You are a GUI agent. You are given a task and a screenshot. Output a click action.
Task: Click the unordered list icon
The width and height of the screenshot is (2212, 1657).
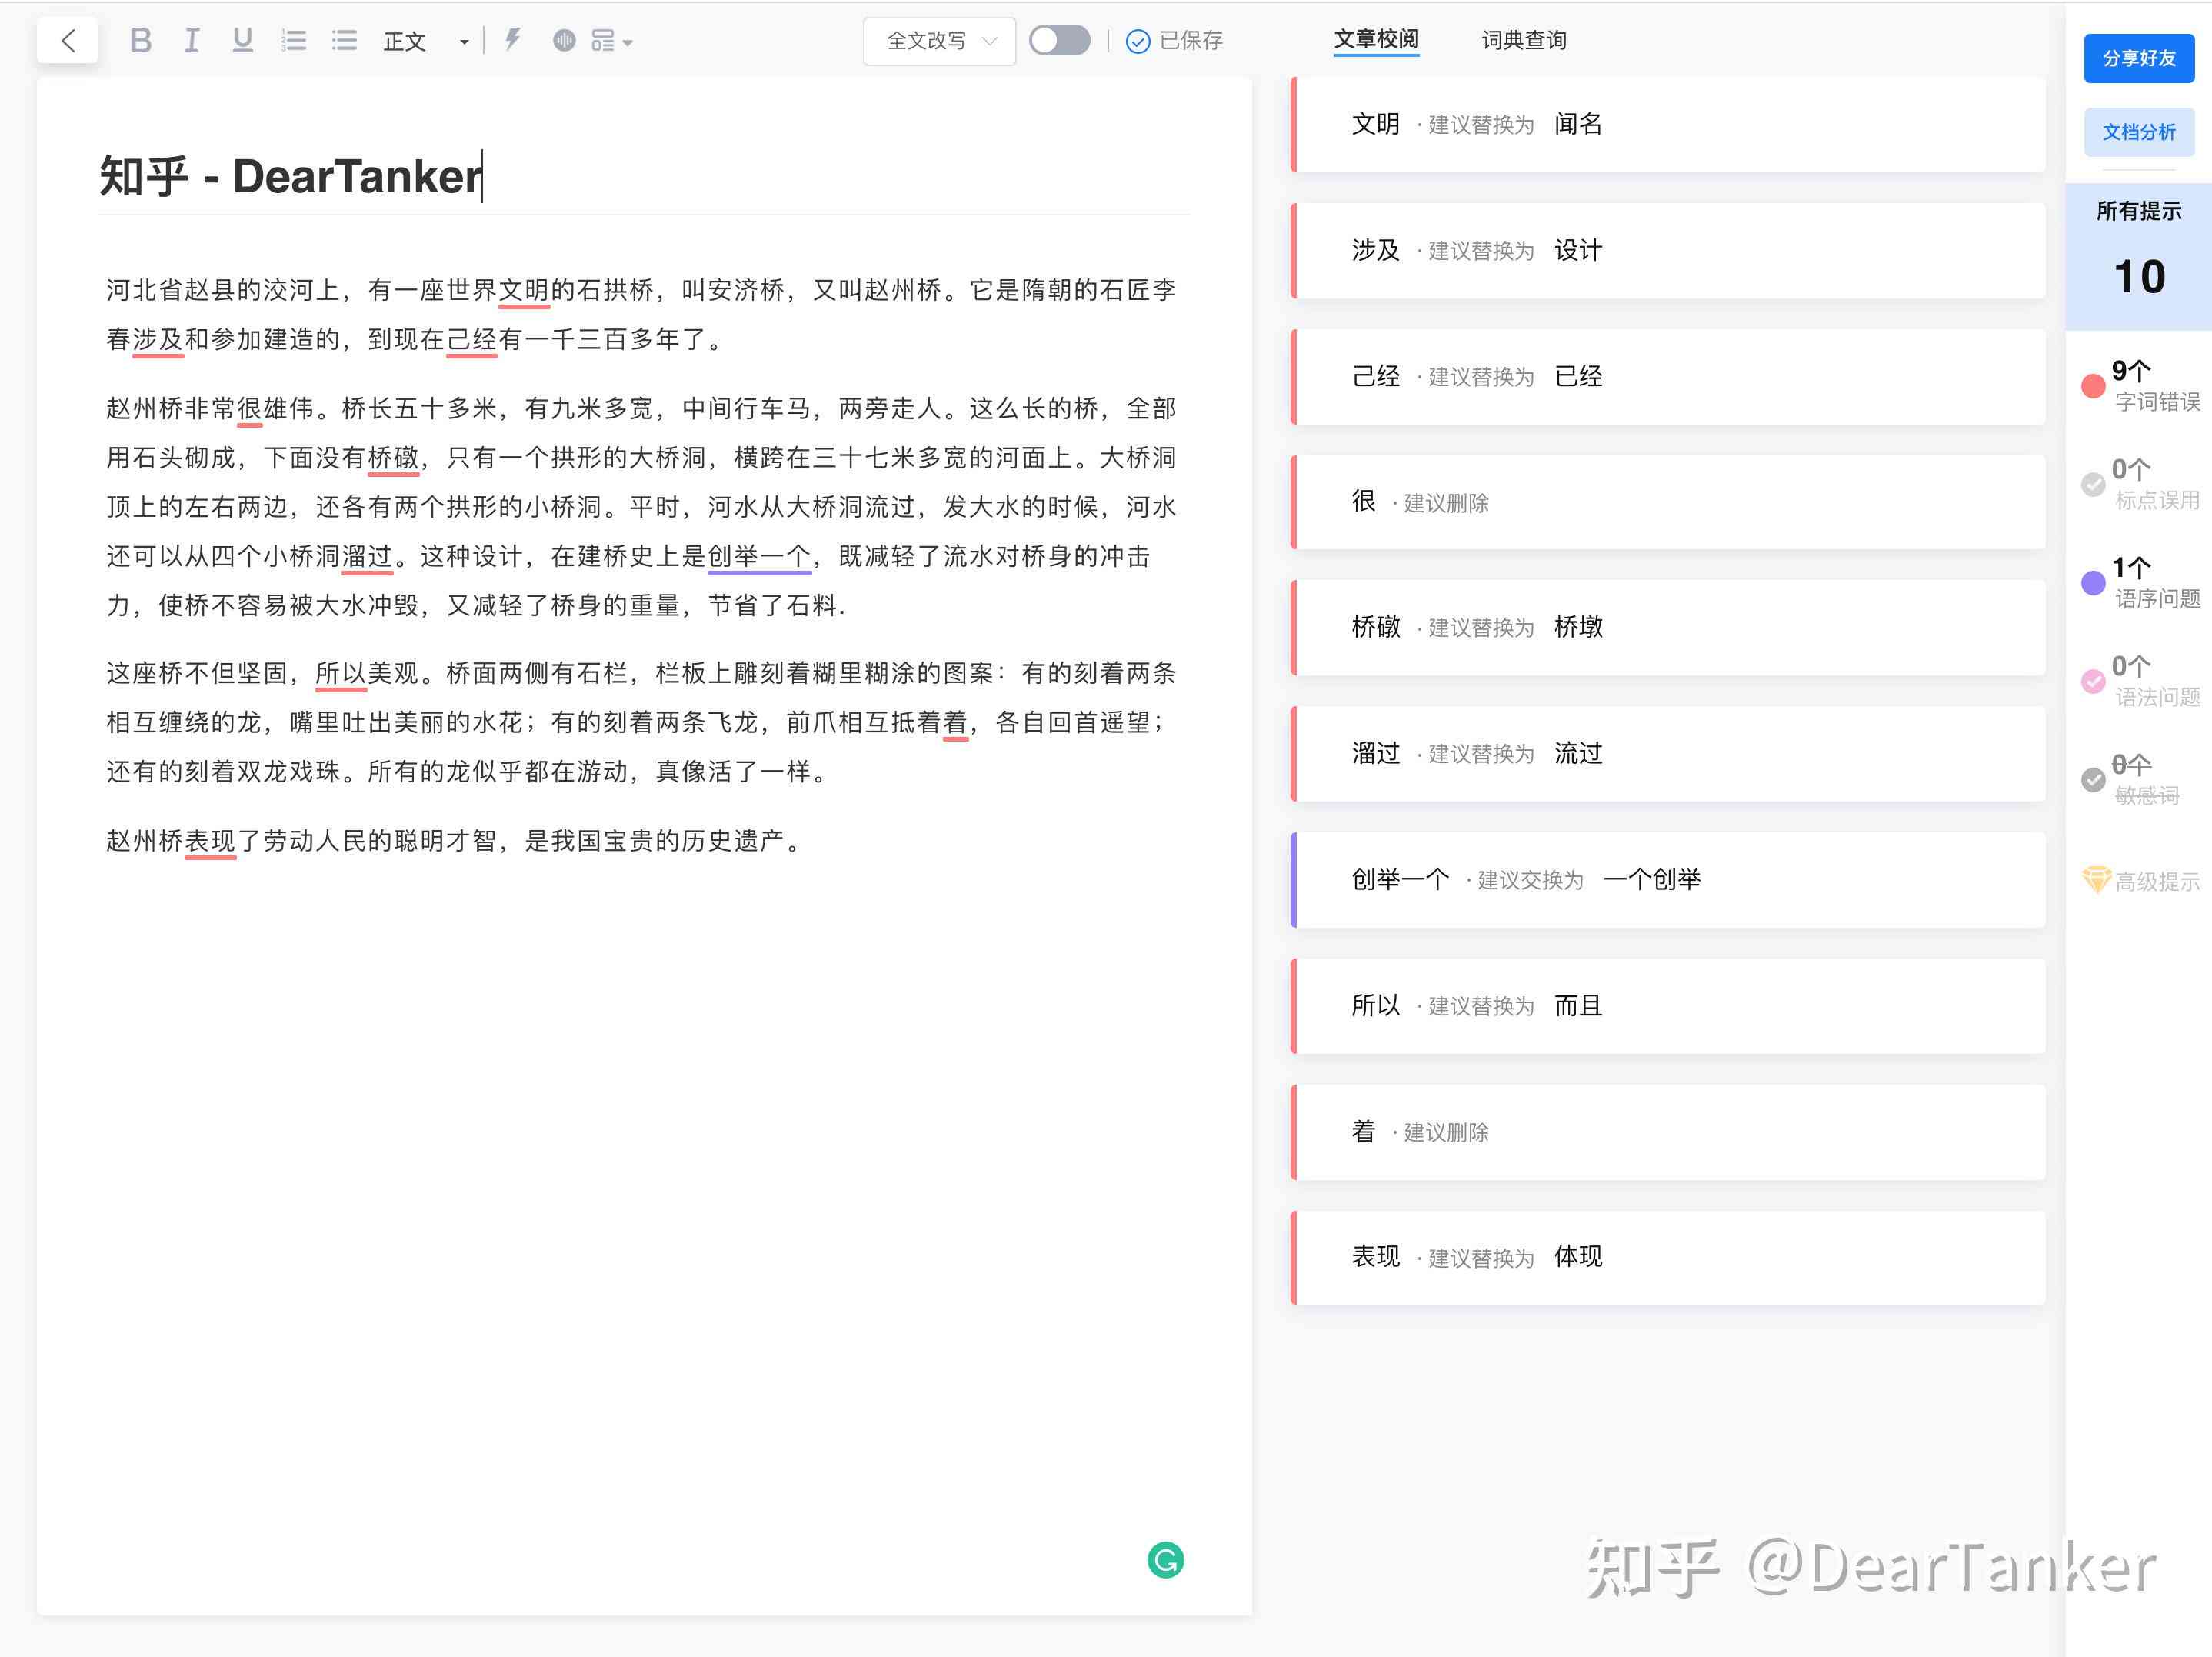(341, 40)
